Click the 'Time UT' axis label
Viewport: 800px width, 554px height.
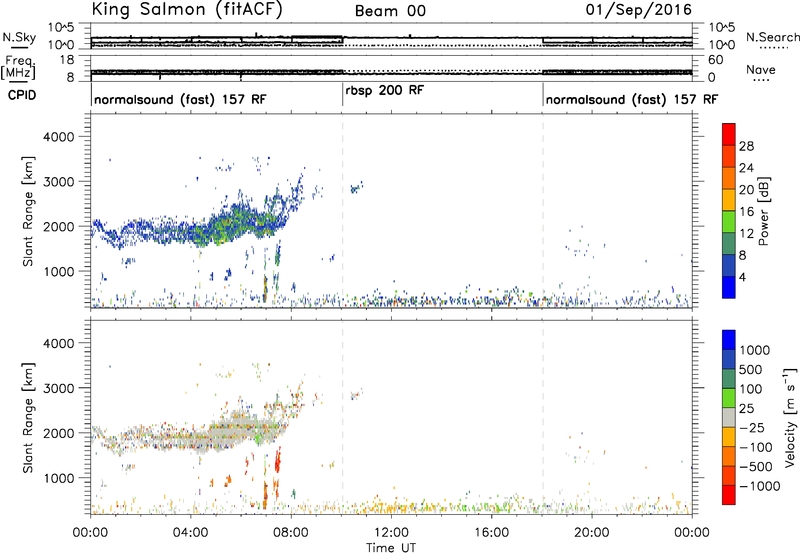[x=391, y=548]
